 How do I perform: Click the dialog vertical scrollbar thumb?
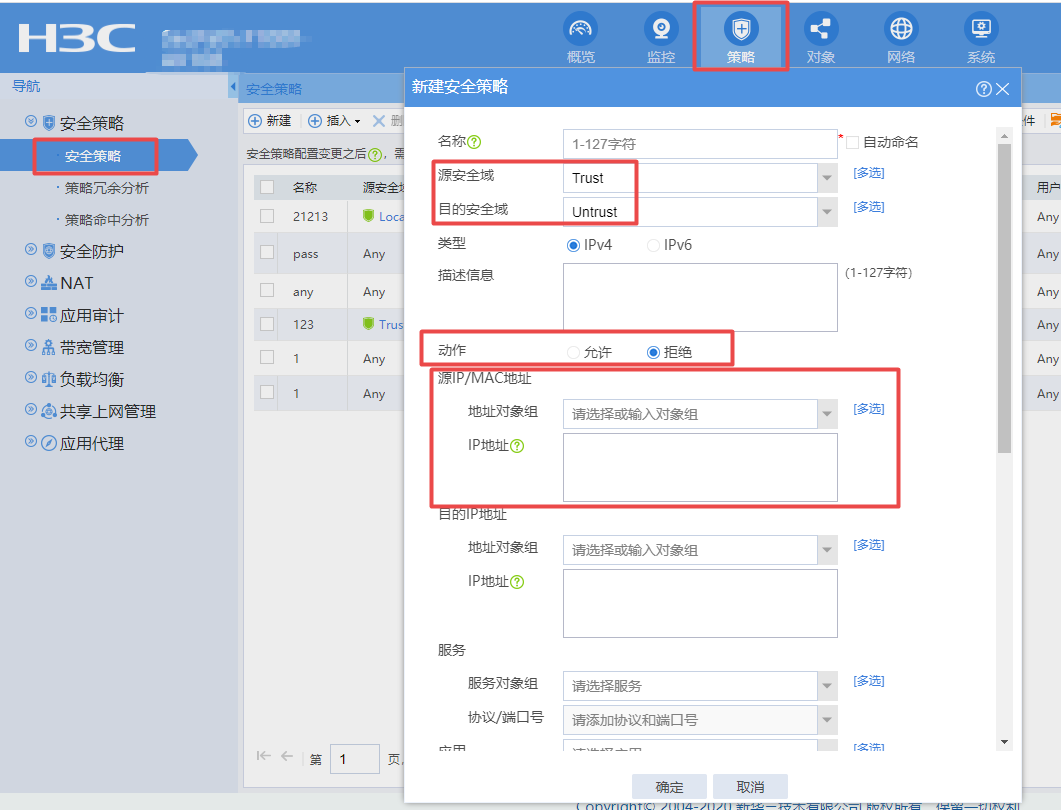click(1004, 298)
